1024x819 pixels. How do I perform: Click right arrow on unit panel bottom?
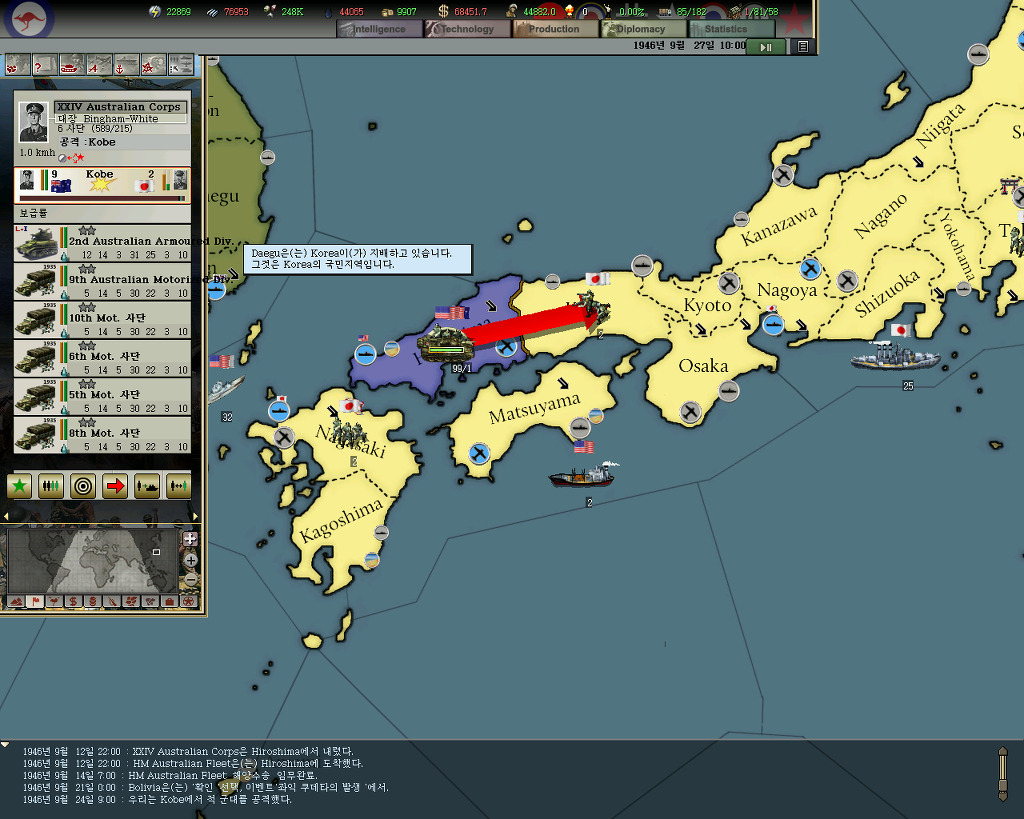click(x=195, y=516)
